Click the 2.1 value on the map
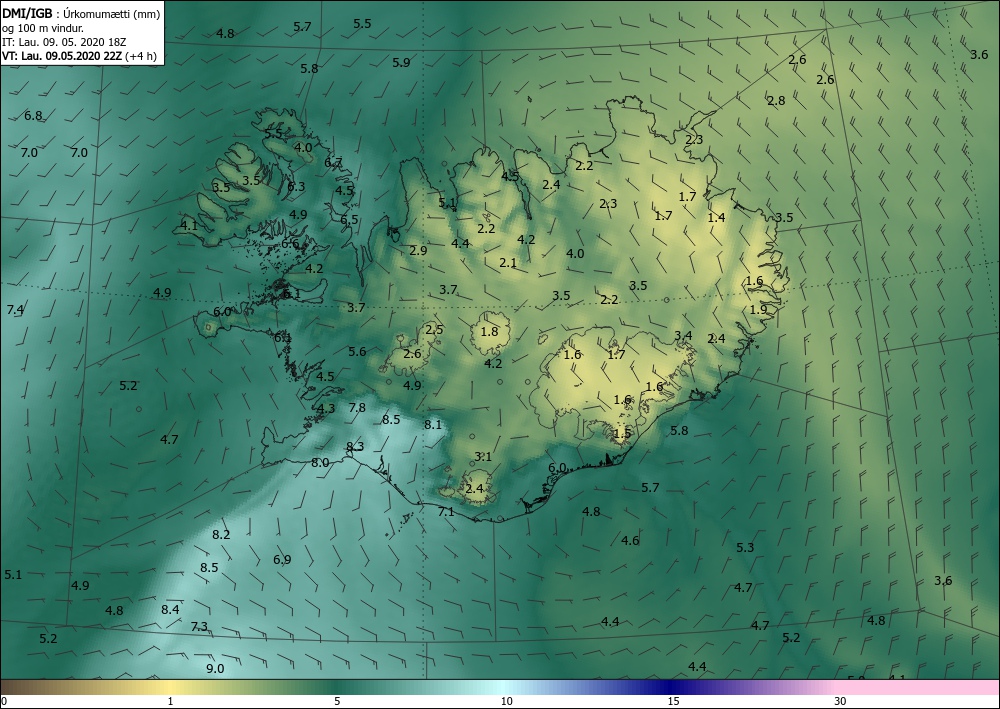This screenshot has width=1000, height=709. click(508, 263)
